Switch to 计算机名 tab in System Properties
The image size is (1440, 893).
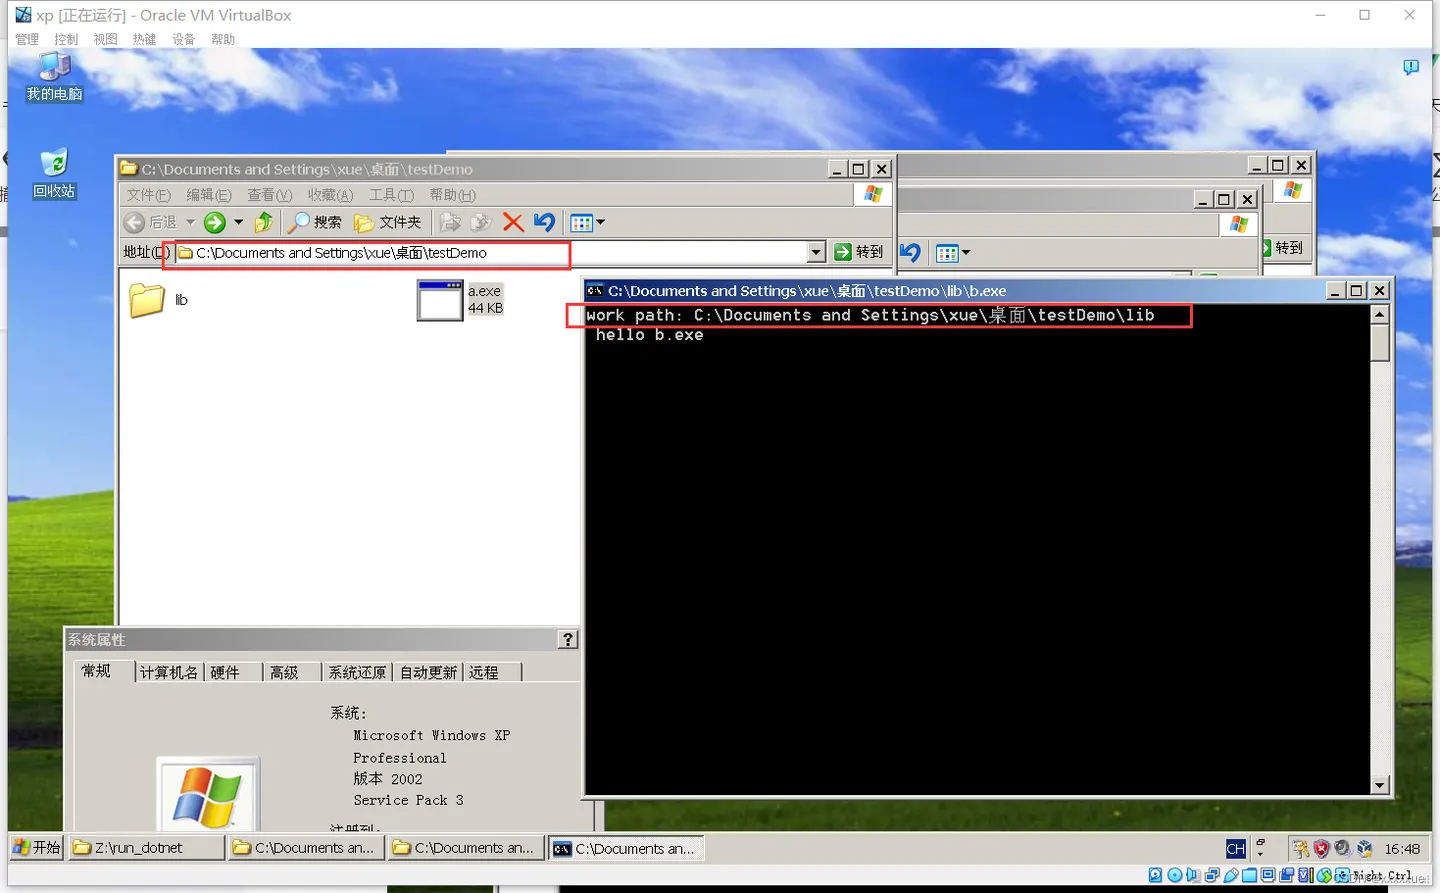coord(169,673)
